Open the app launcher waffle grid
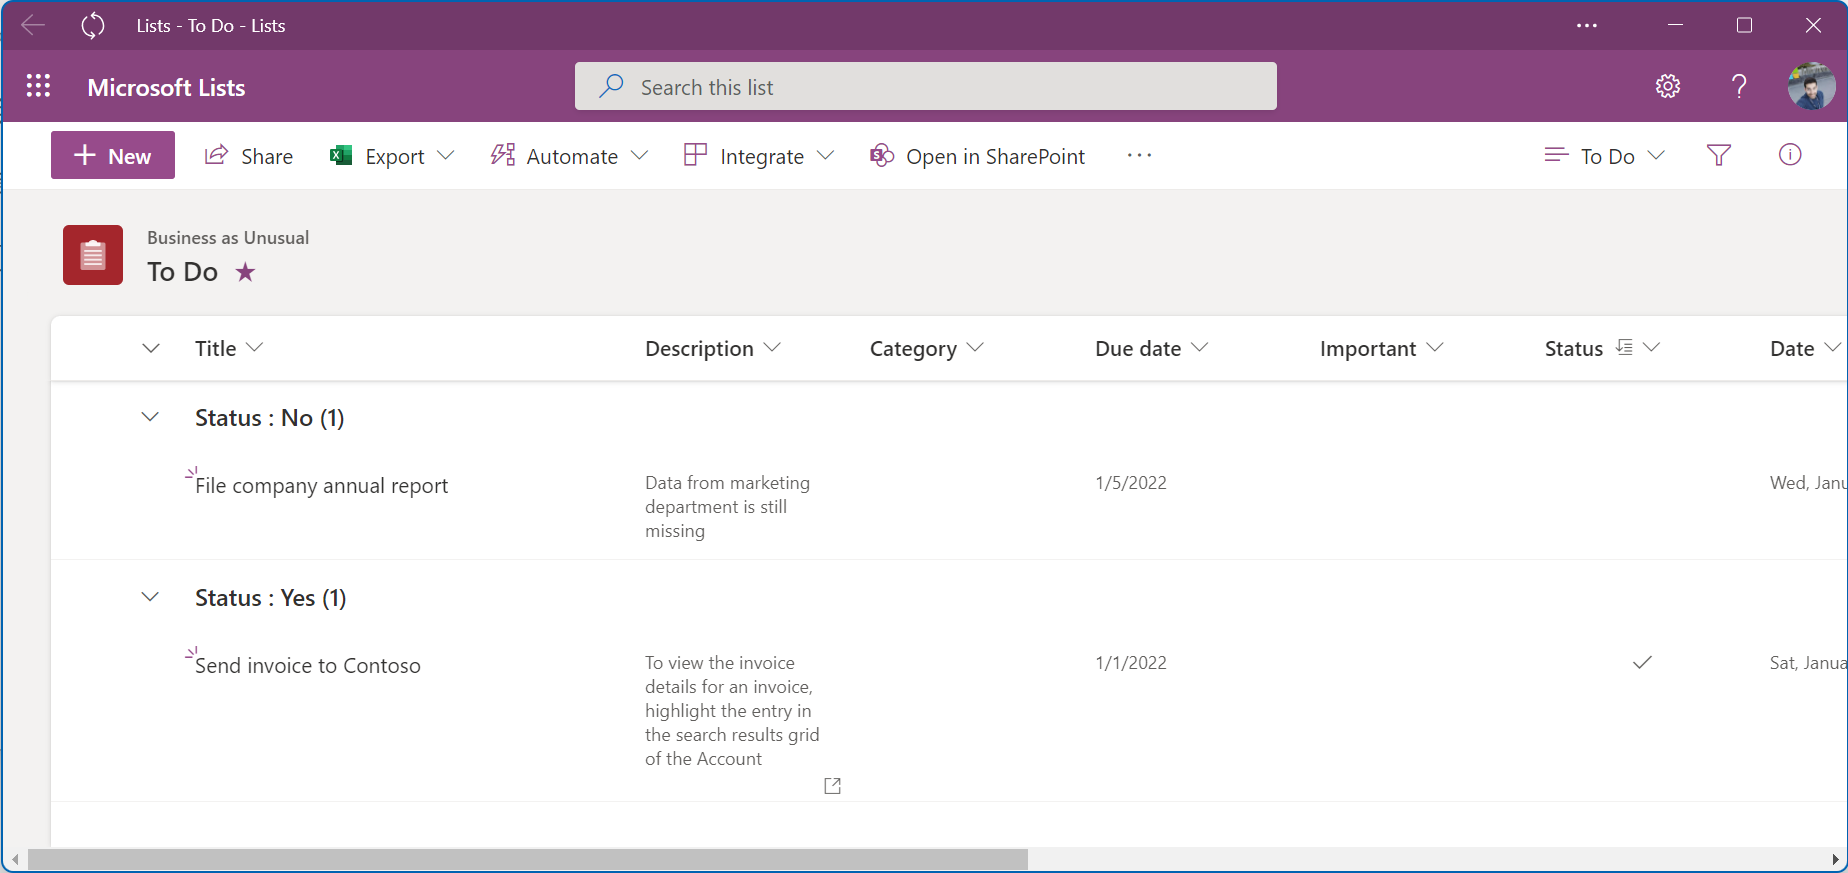The image size is (1848, 873). 38,86
